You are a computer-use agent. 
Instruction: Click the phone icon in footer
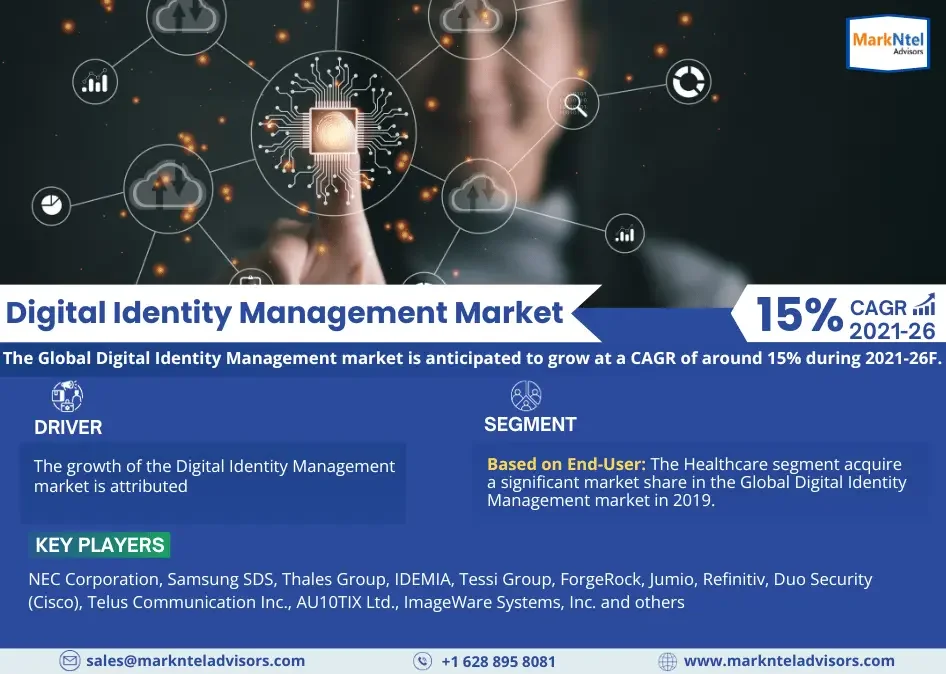coord(423,661)
